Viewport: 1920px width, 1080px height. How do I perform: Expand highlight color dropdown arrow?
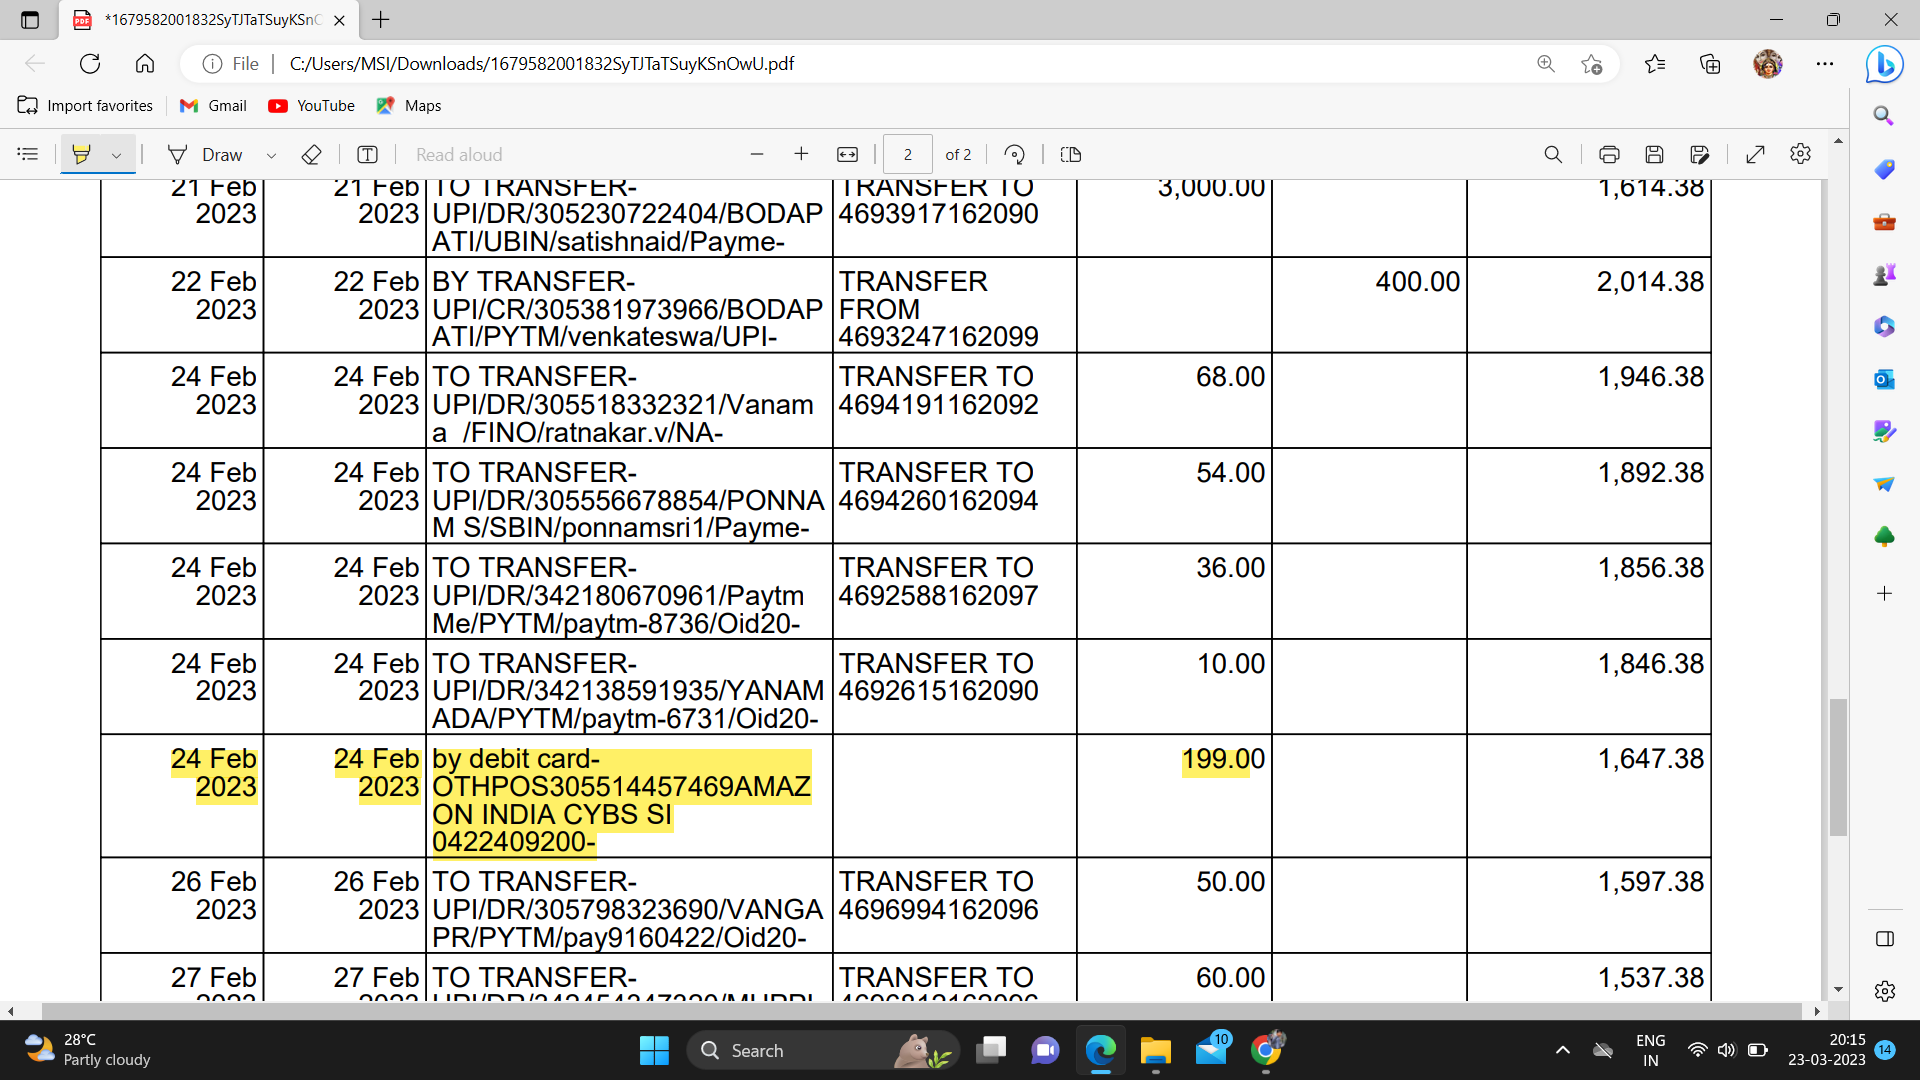[117, 155]
